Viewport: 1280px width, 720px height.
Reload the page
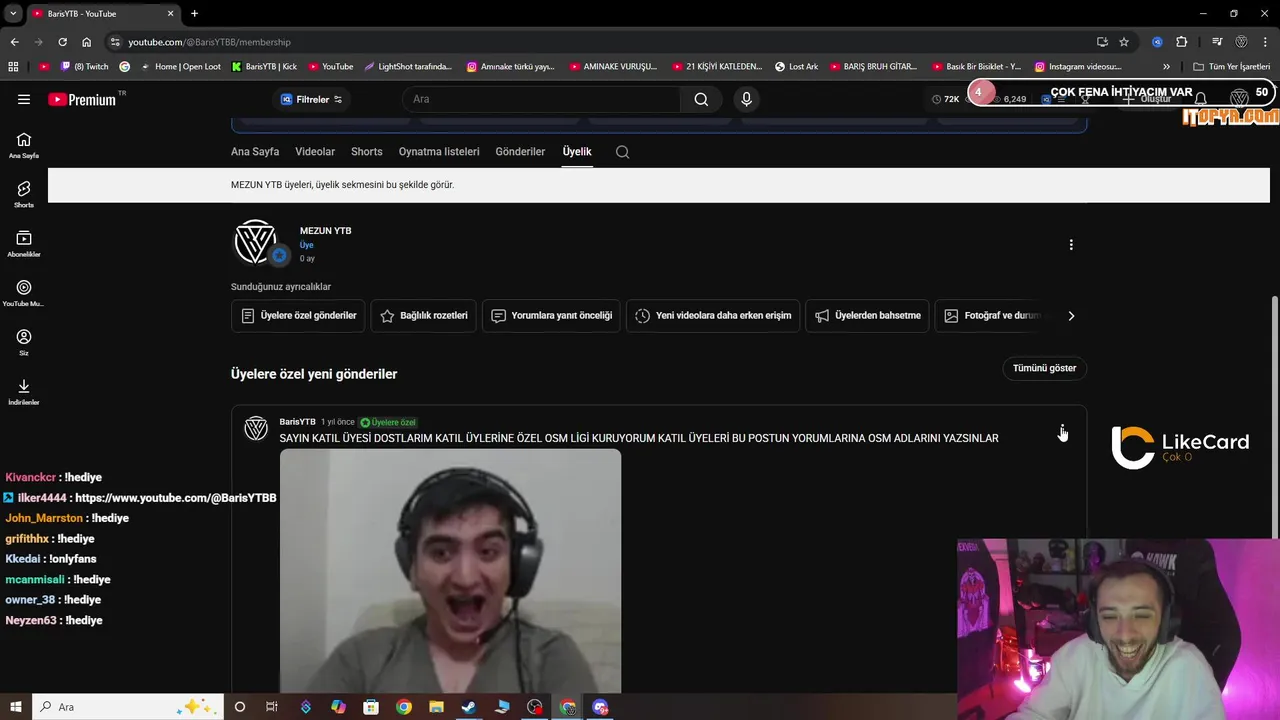point(62,42)
